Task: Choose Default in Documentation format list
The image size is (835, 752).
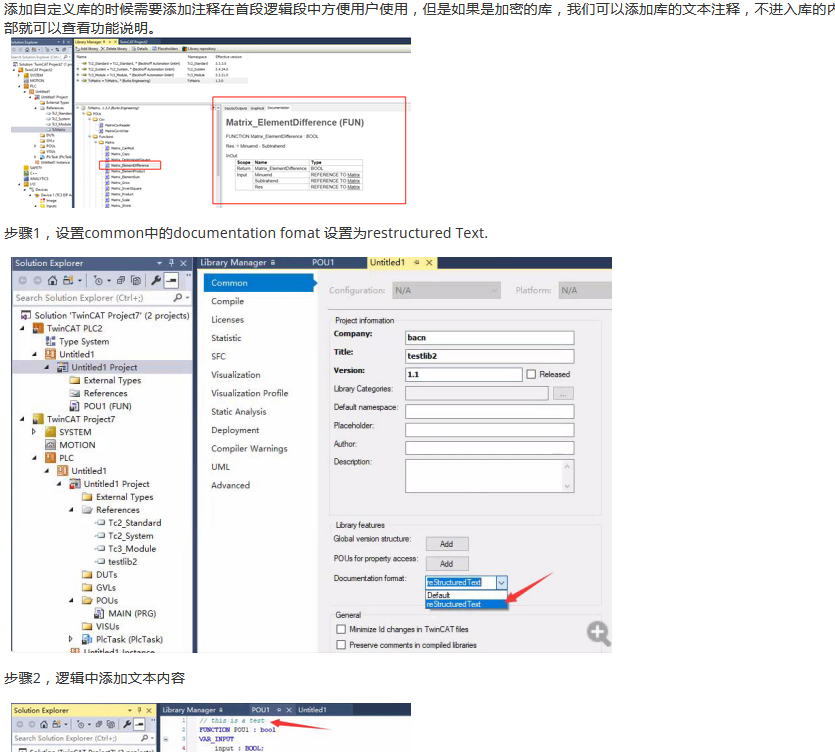Action: click(x=465, y=595)
